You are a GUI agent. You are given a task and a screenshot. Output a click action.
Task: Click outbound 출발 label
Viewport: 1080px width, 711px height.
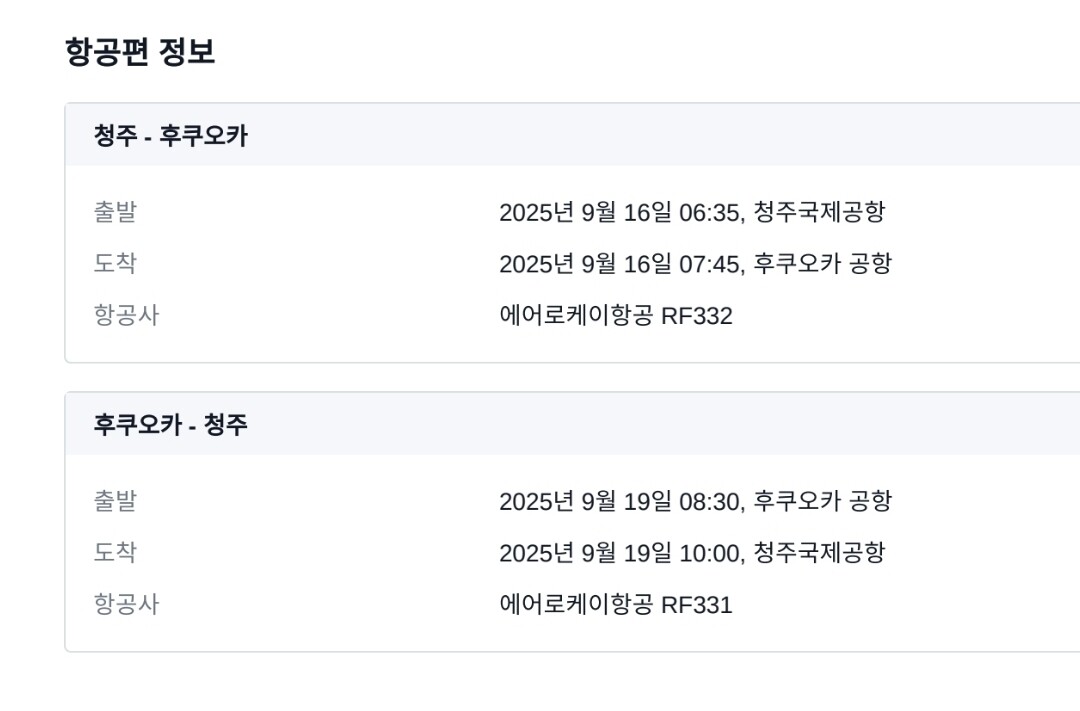115,212
